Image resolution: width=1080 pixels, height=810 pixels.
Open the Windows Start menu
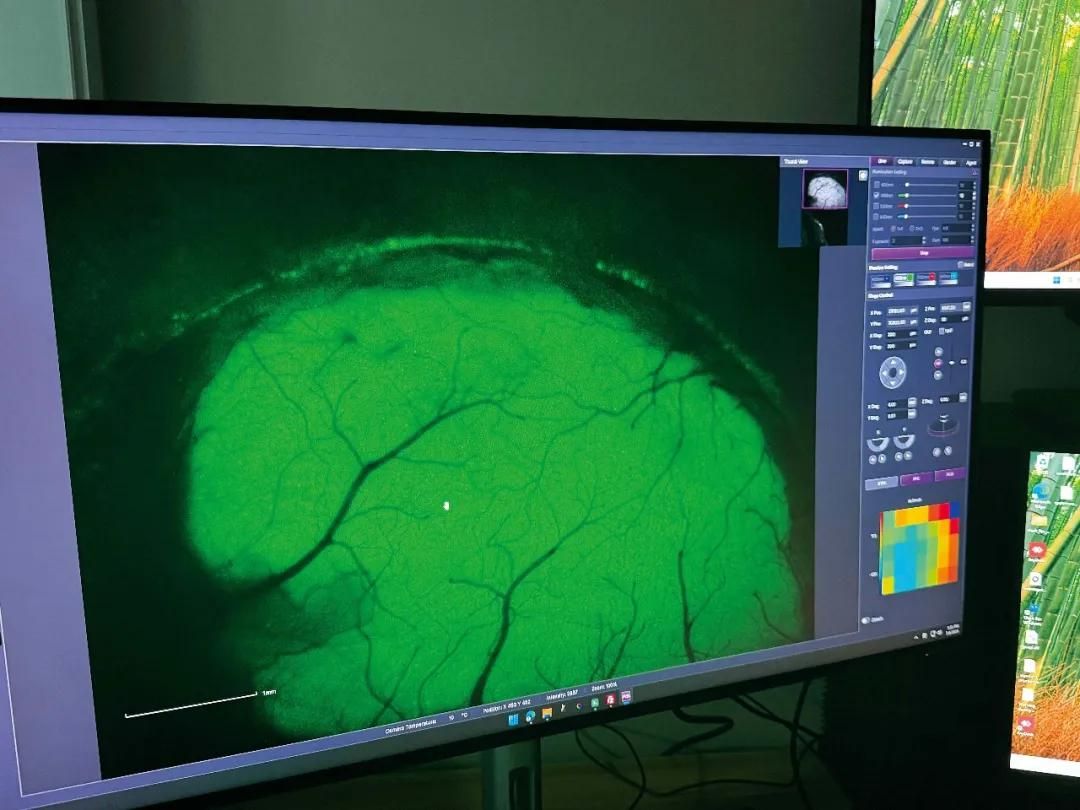pos(512,720)
